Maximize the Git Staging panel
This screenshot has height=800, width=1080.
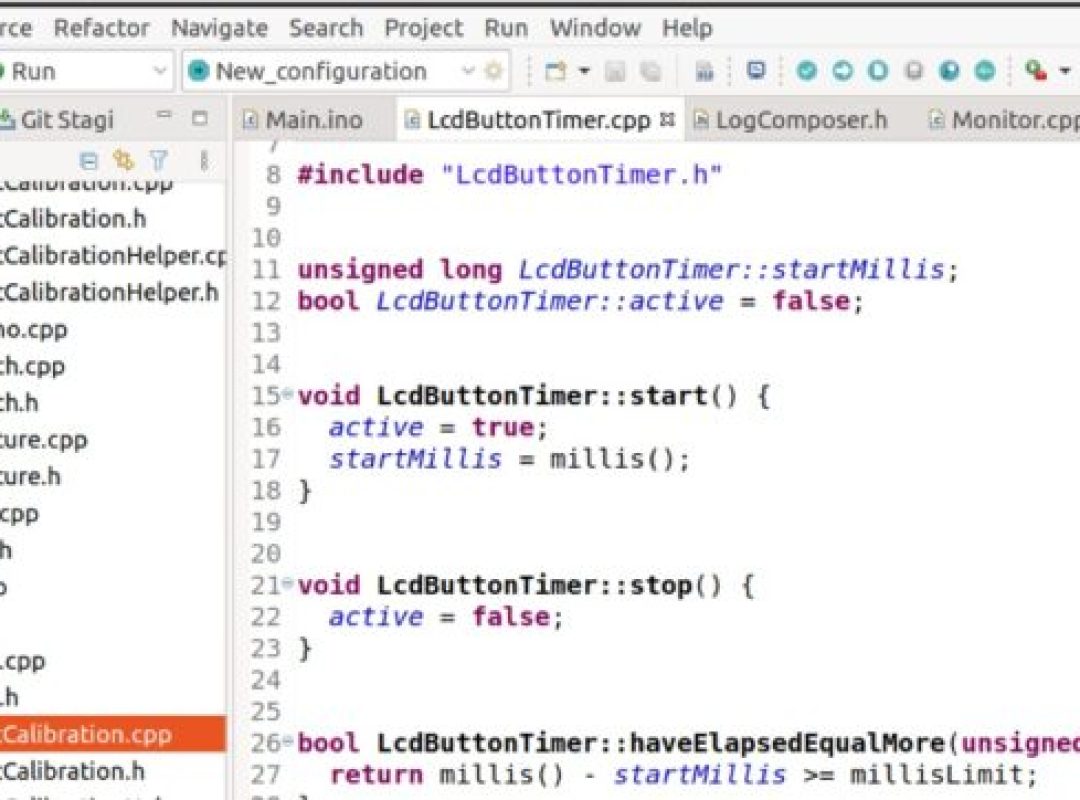pyautogui.click(x=200, y=119)
